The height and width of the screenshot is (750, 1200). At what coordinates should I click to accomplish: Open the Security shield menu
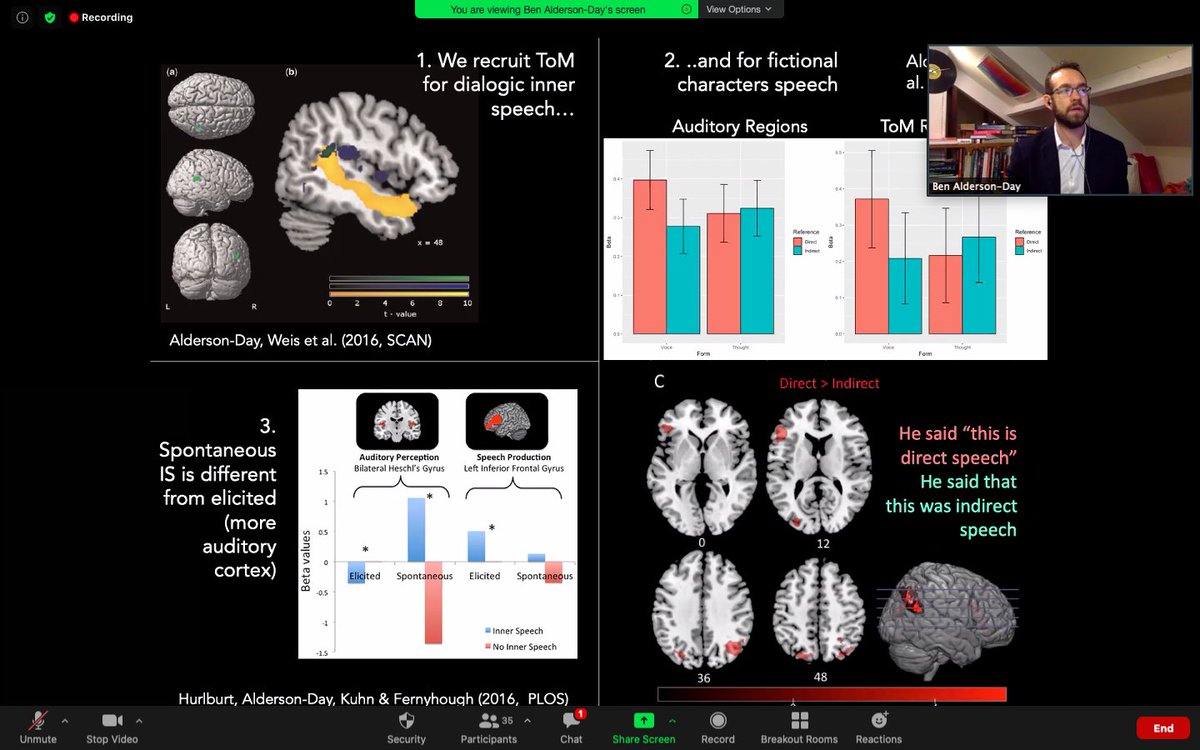tap(406, 726)
